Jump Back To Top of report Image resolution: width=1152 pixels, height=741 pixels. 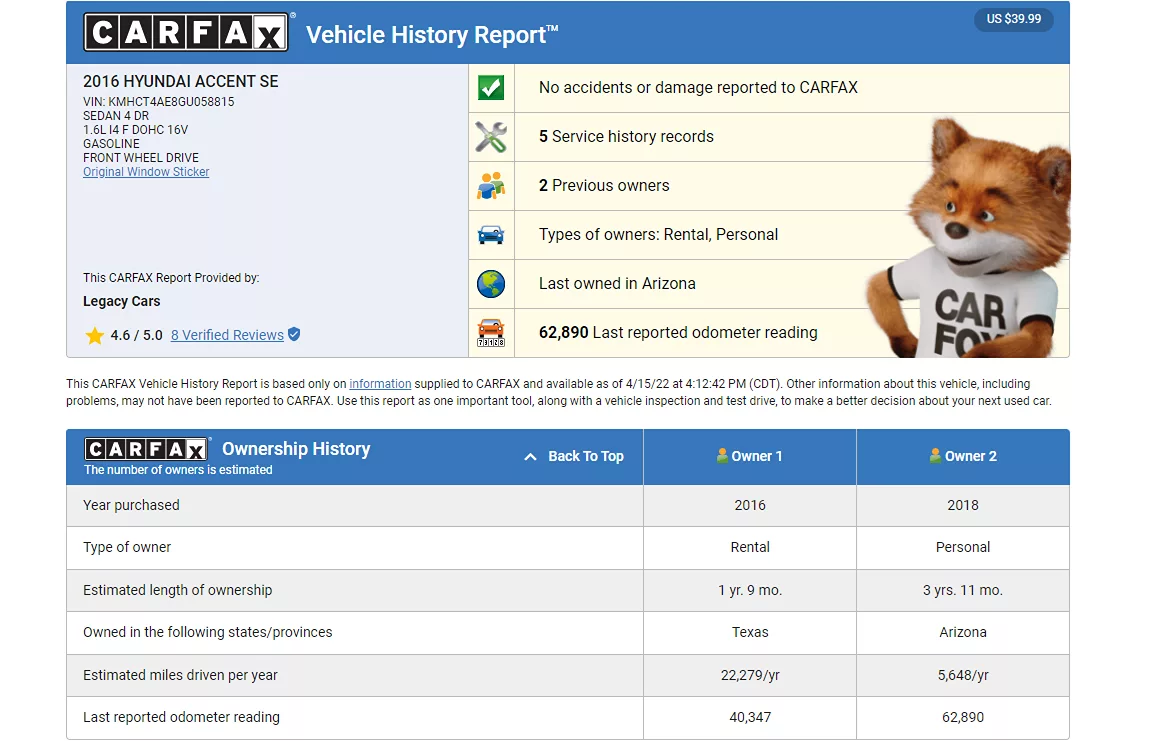(x=575, y=456)
